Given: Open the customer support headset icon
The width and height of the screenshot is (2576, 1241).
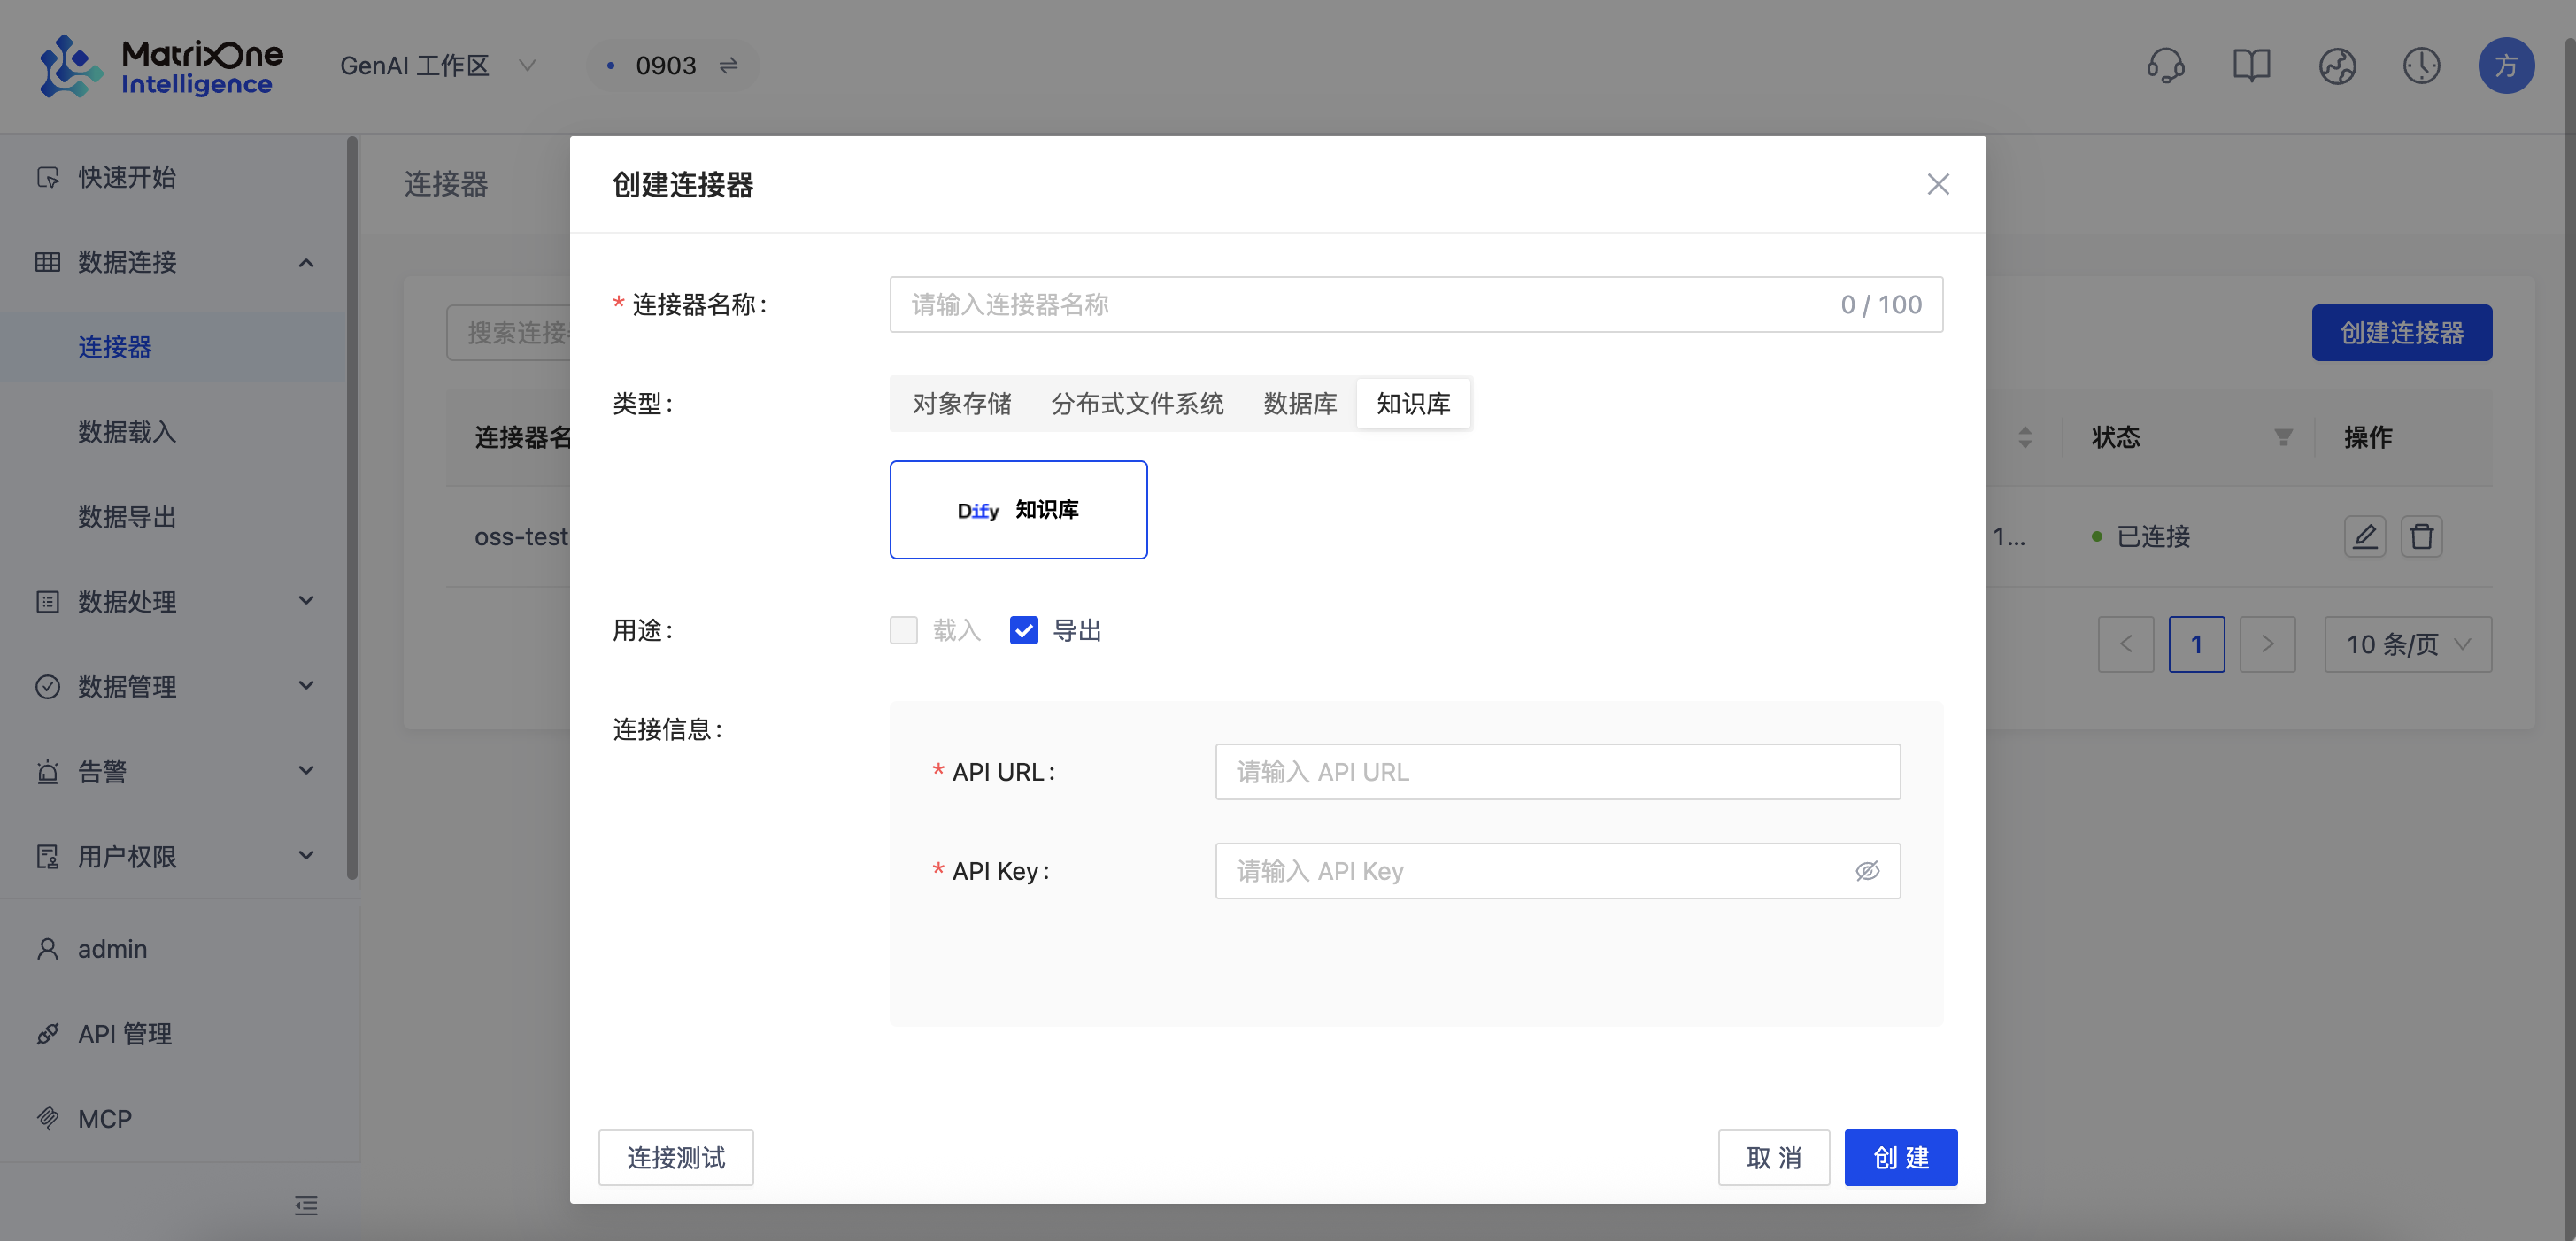Looking at the screenshot, I should [2165, 66].
